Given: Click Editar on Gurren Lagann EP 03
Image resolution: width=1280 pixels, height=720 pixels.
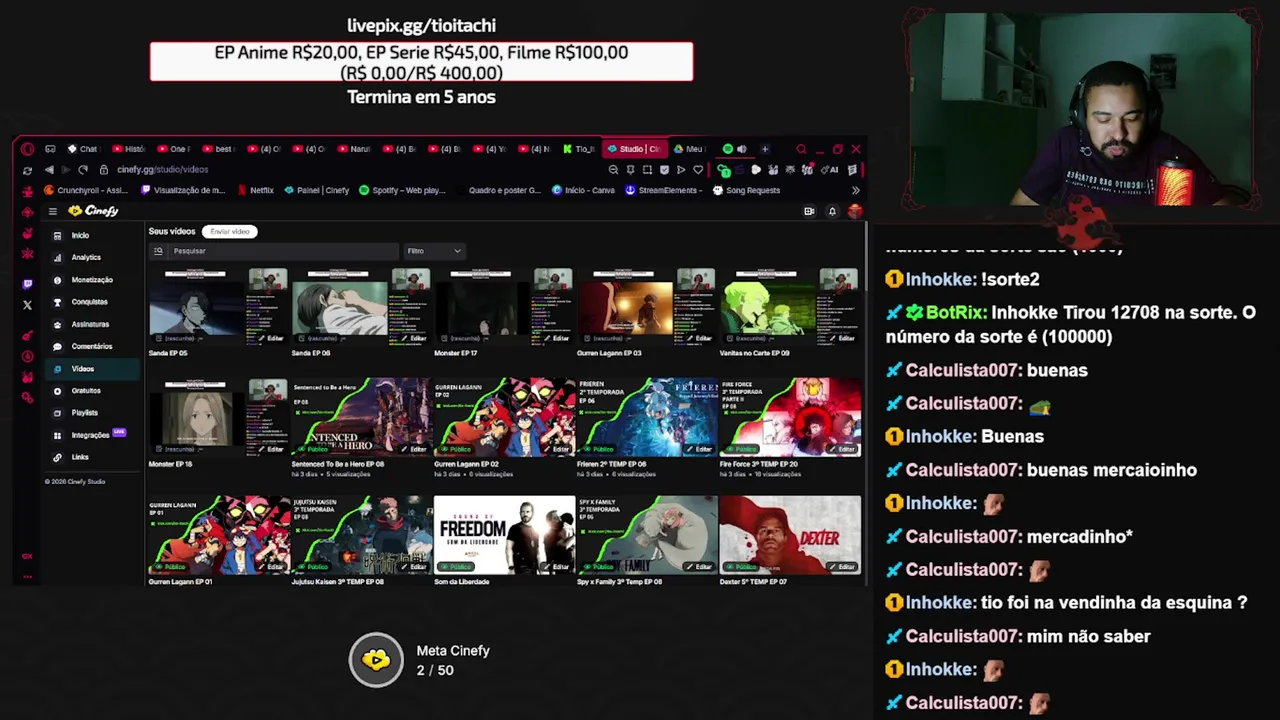Looking at the screenshot, I should coord(700,338).
